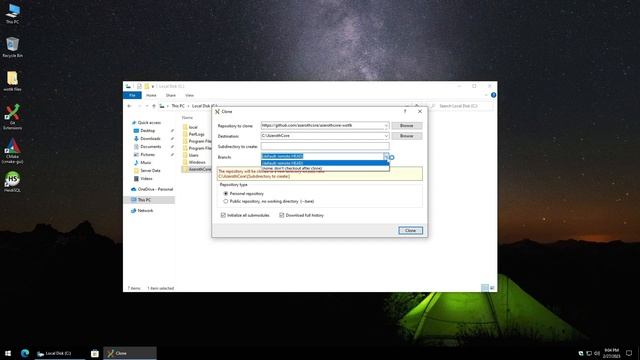The image size is (640, 360).
Task: Click the Name column header
Action: (187, 118)
